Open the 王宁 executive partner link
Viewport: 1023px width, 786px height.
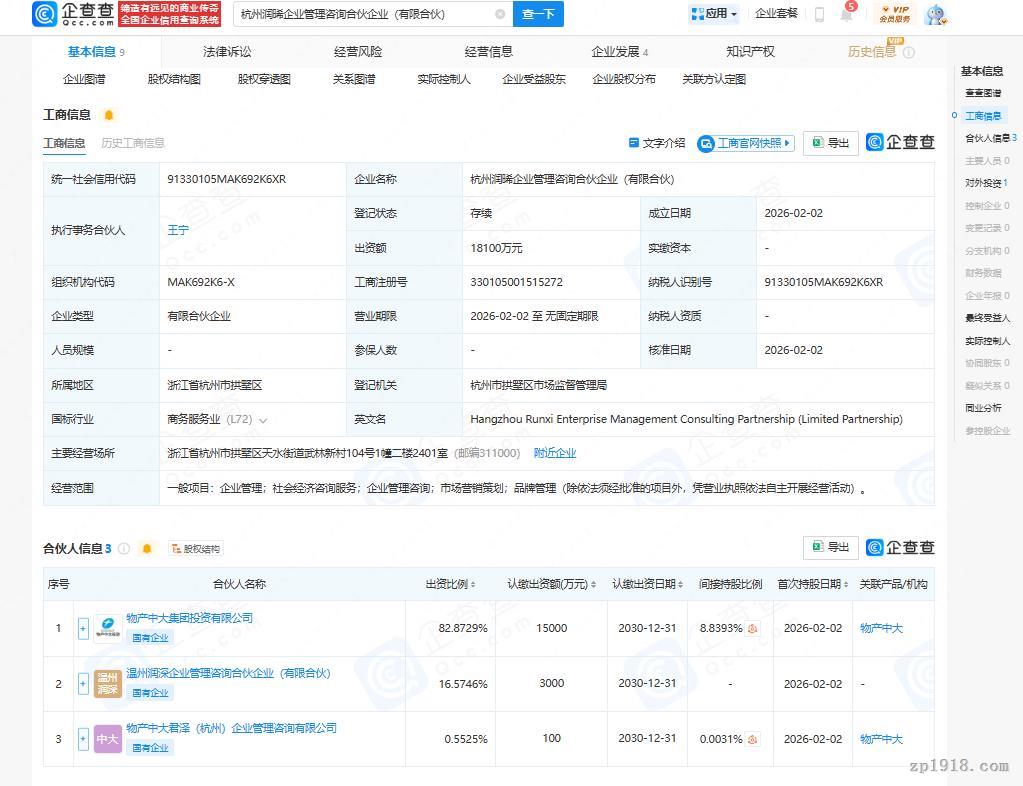(178, 230)
